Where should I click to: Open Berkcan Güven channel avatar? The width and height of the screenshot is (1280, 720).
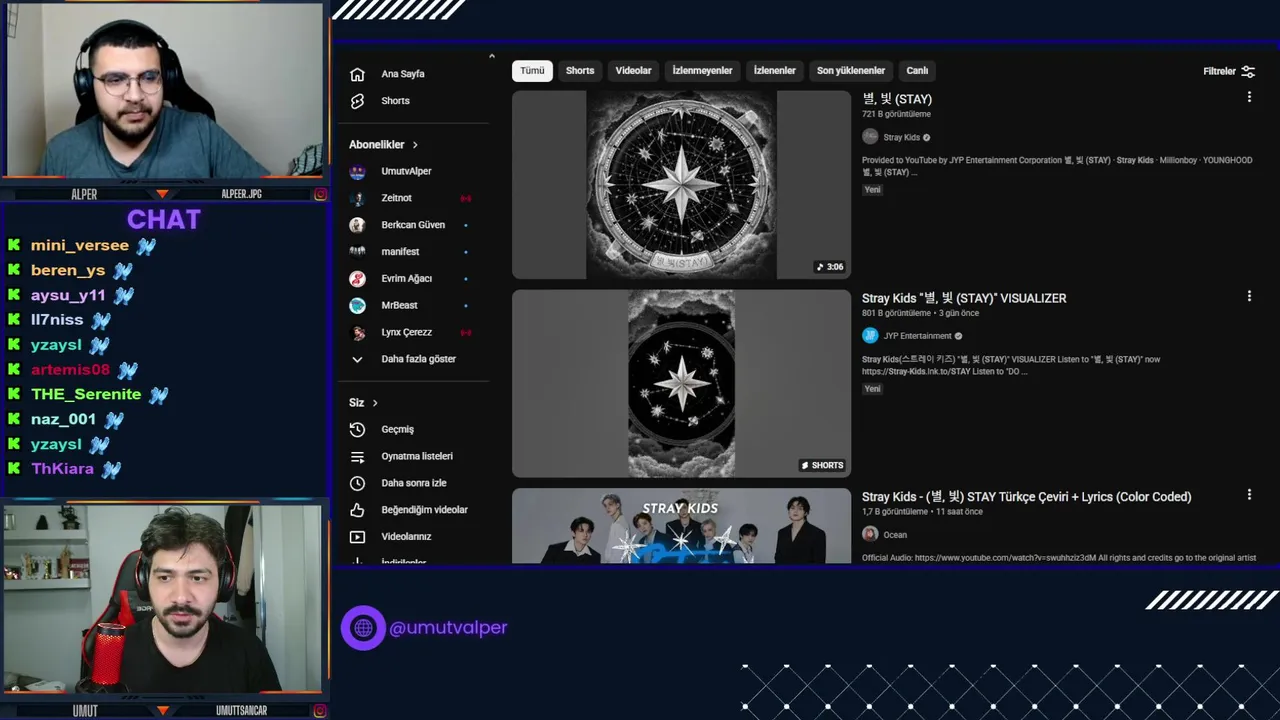(x=357, y=225)
